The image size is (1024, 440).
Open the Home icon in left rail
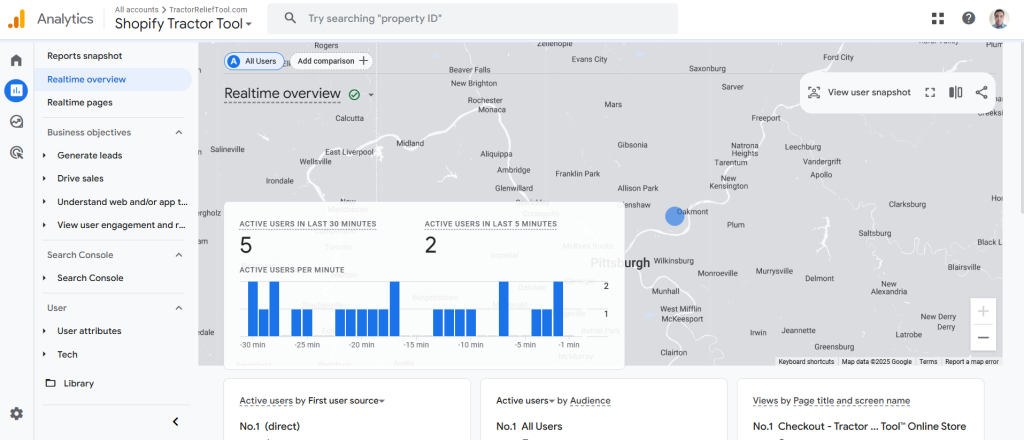pos(16,61)
